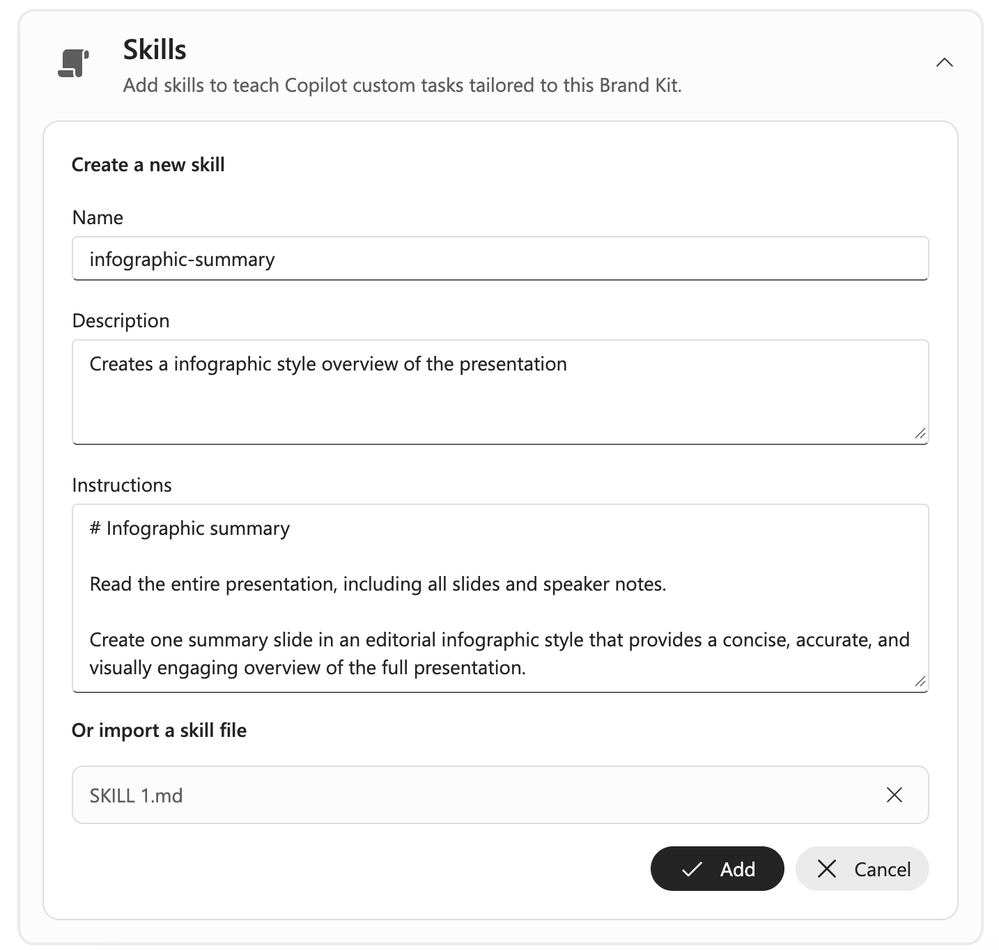Click the X icon on Cancel button
The height and width of the screenshot is (950, 999).
pos(826,868)
